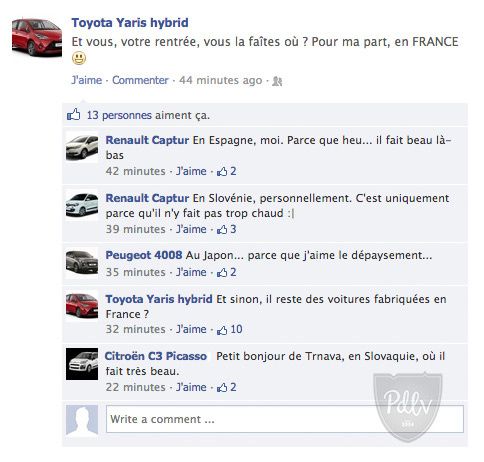Open Toyota Yaris hybrid post author profile

(x=130, y=23)
